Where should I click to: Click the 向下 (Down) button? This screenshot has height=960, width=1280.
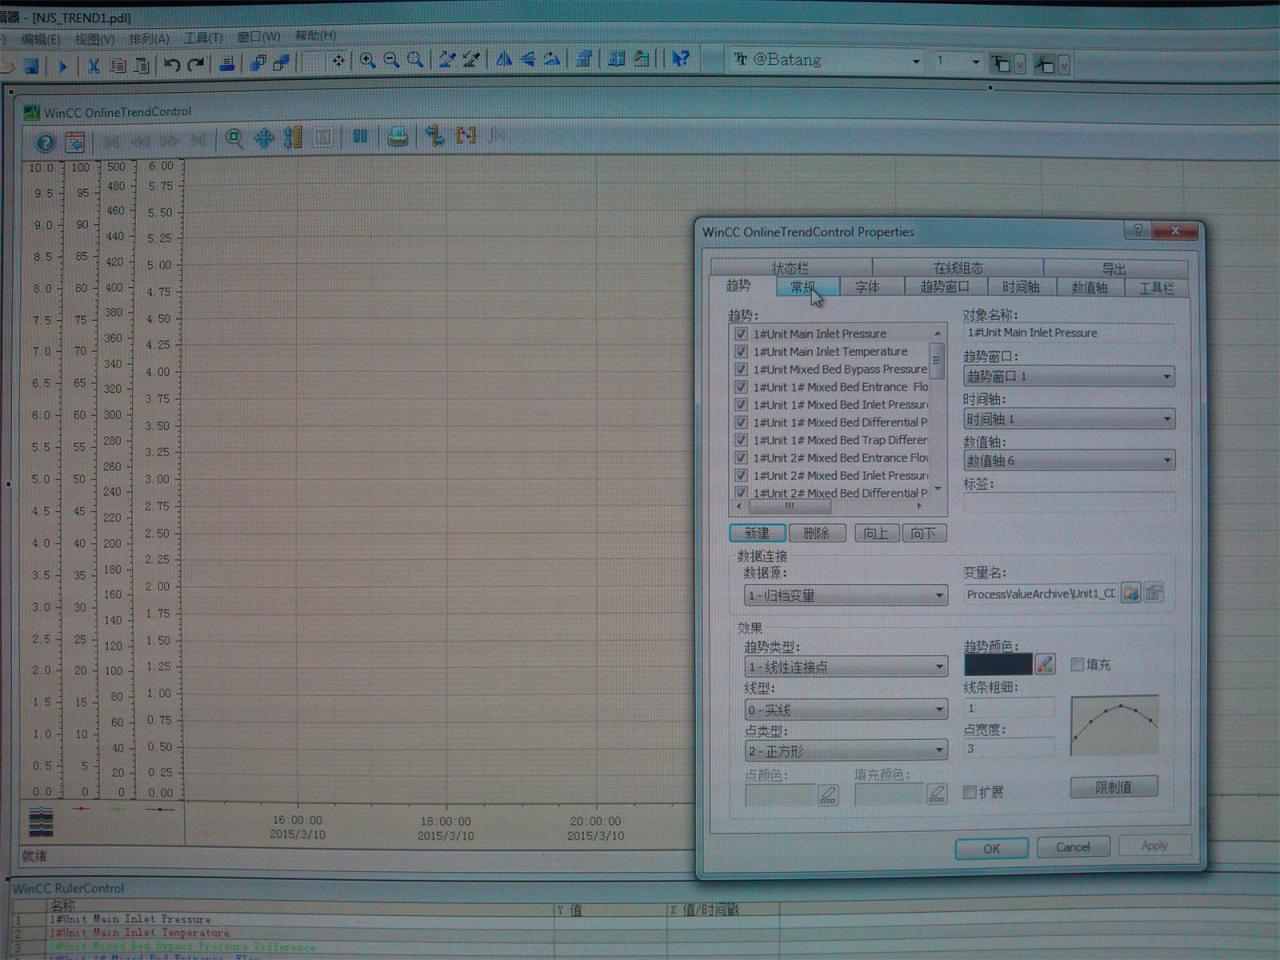pyautogui.click(x=924, y=533)
